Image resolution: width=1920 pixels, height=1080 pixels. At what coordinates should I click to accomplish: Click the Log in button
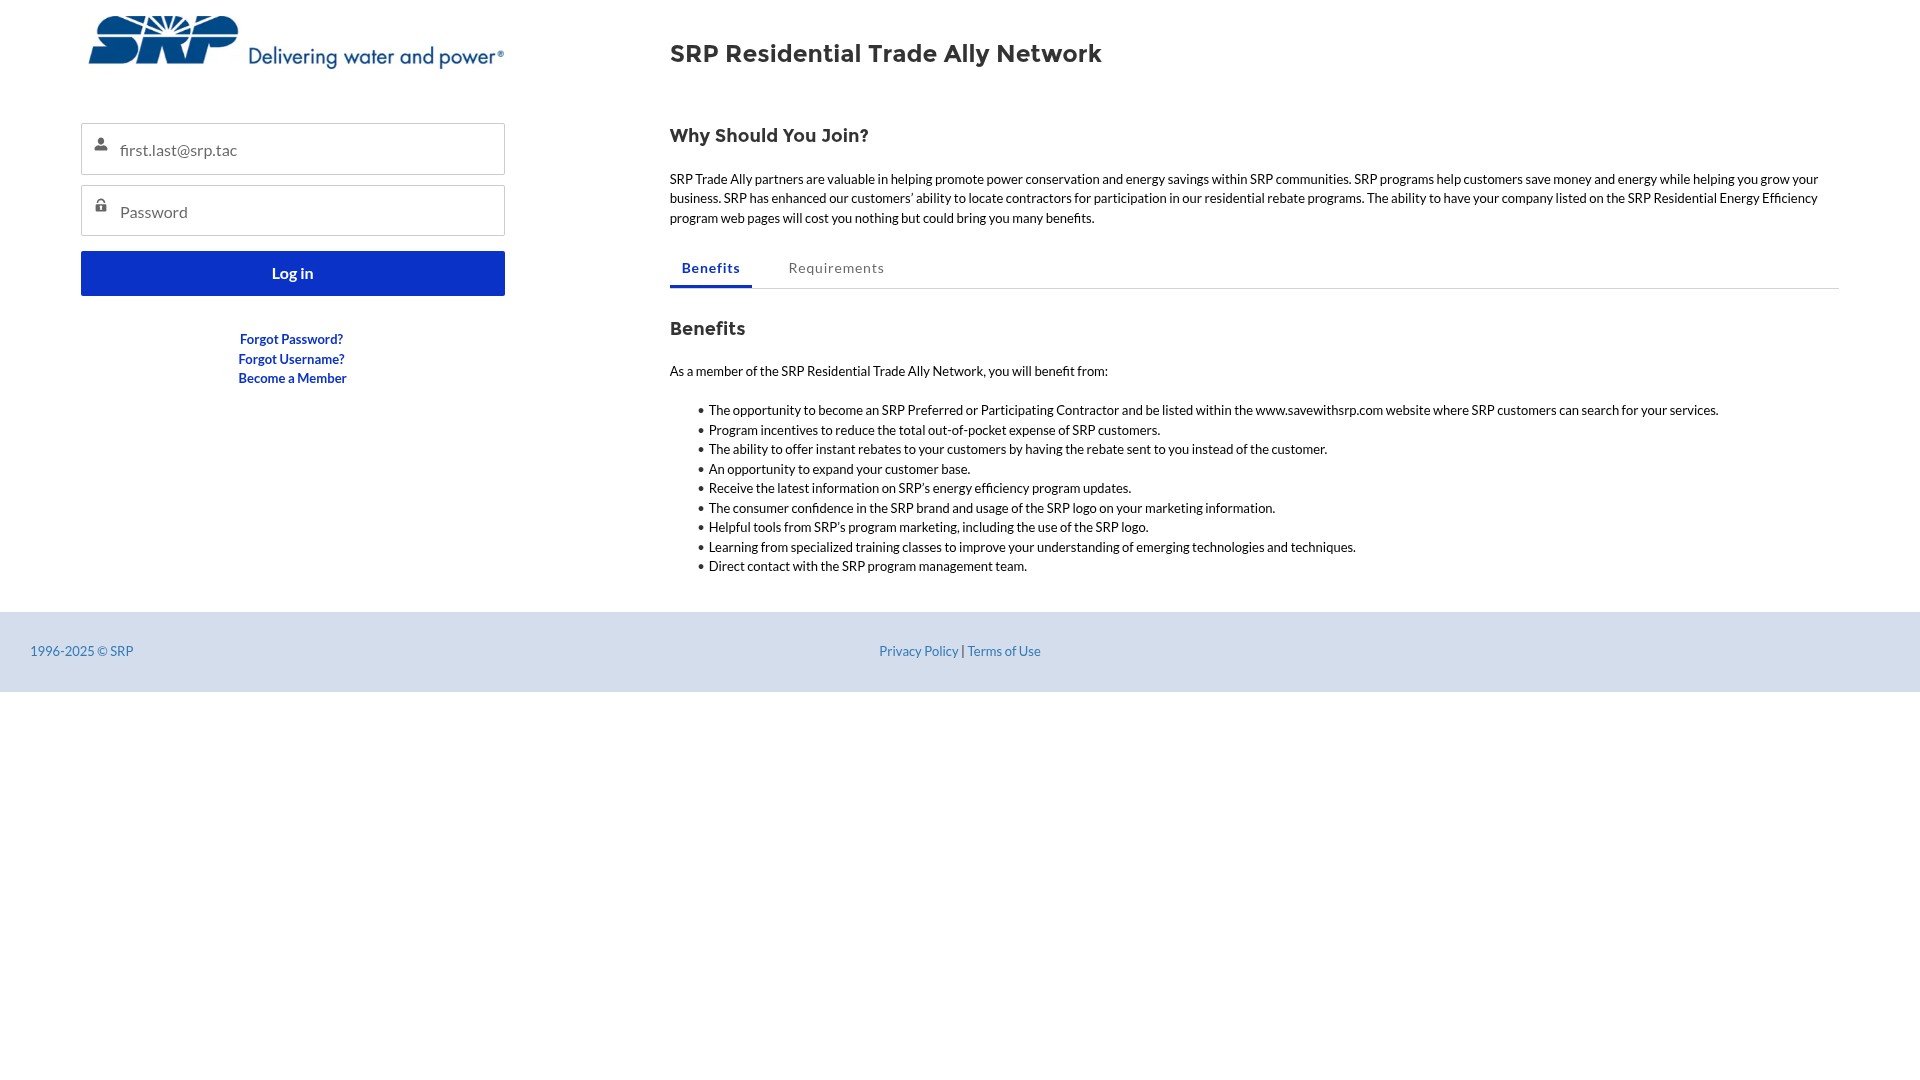[293, 273]
